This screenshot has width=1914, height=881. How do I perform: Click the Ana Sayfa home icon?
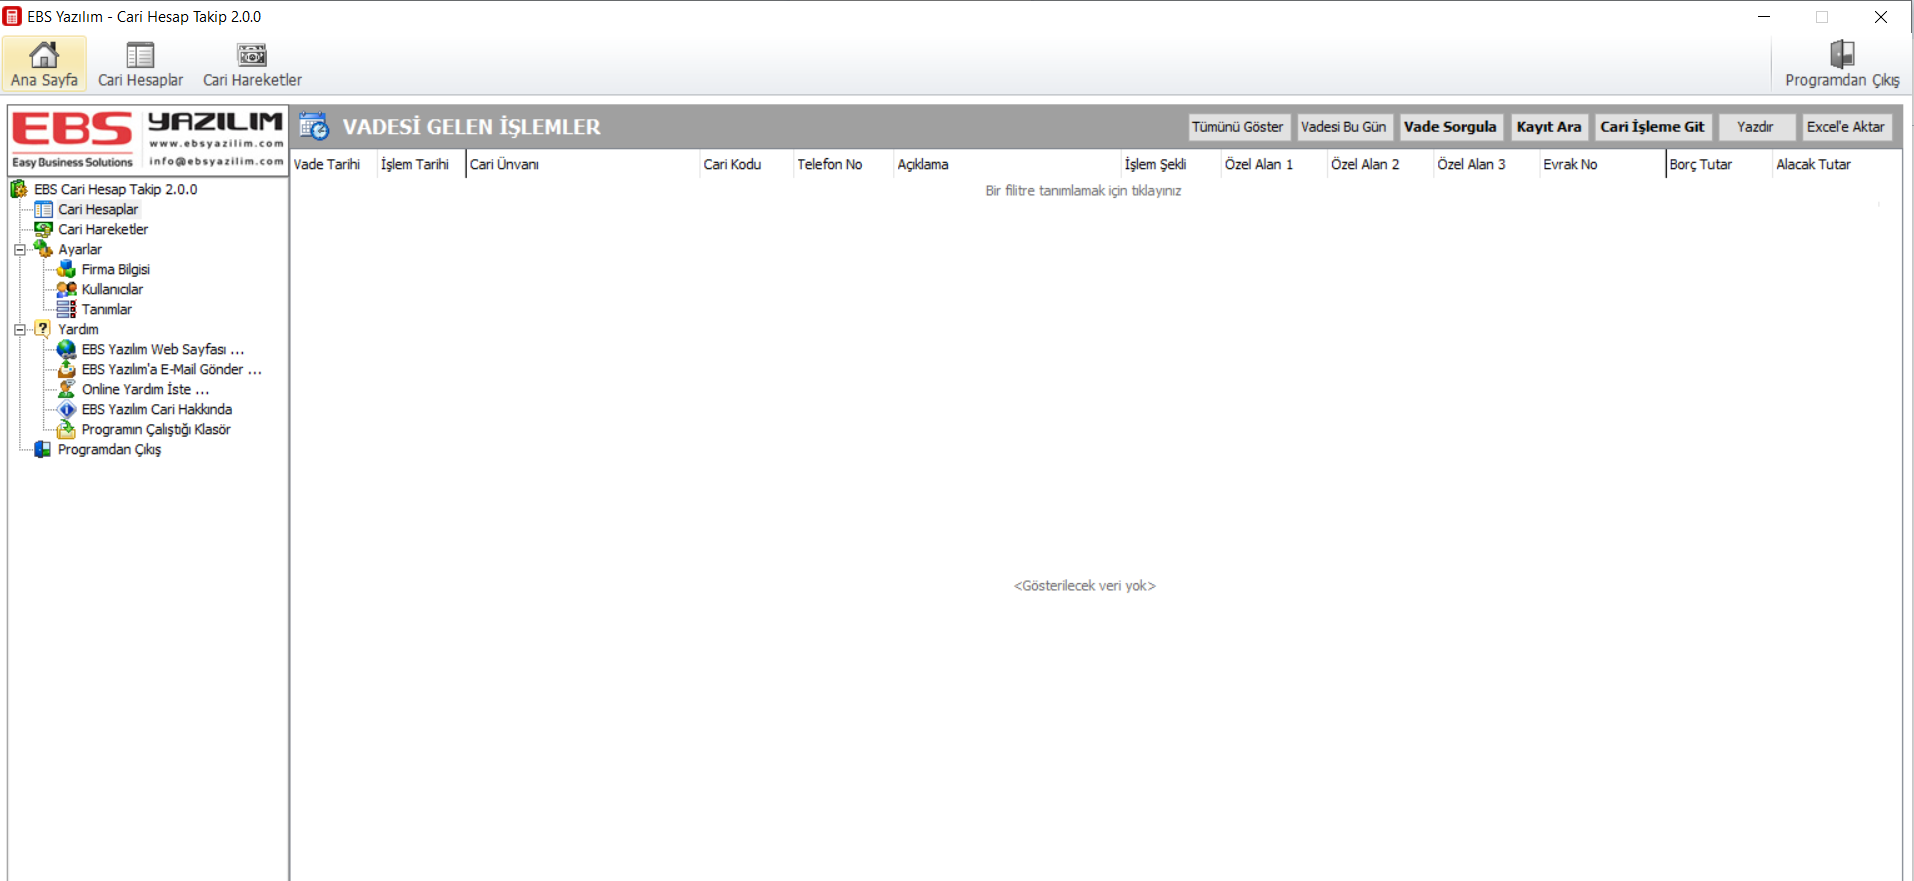tap(44, 54)
